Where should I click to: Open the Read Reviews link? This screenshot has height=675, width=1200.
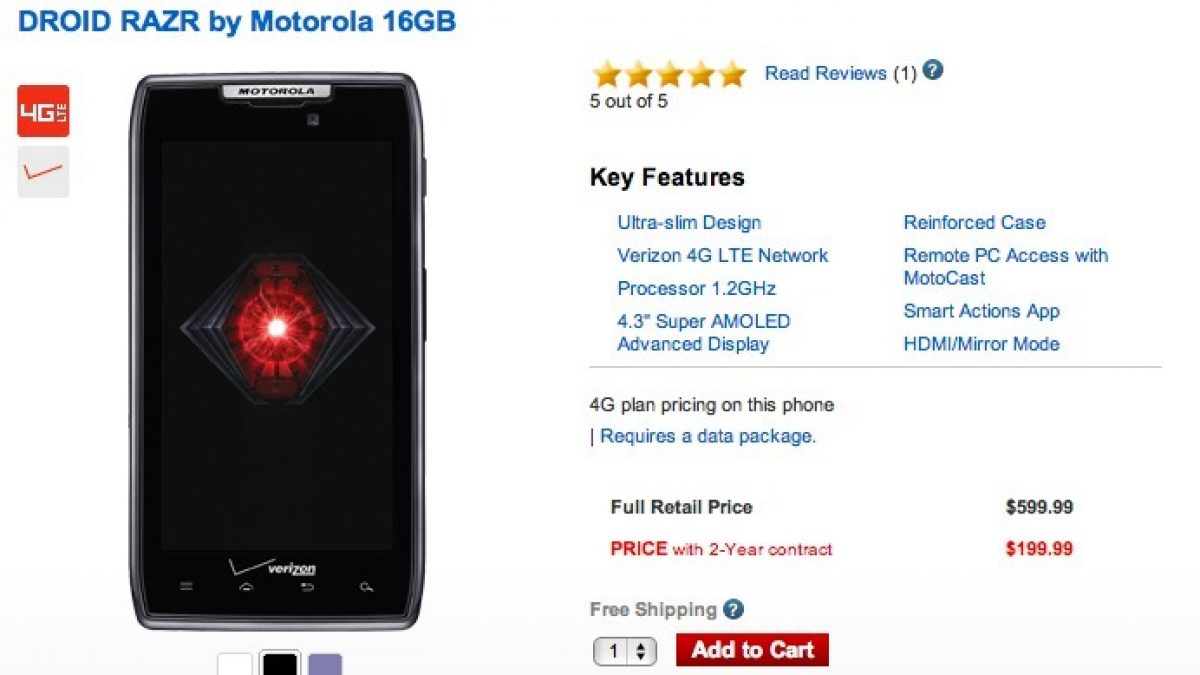coord(826,73)
